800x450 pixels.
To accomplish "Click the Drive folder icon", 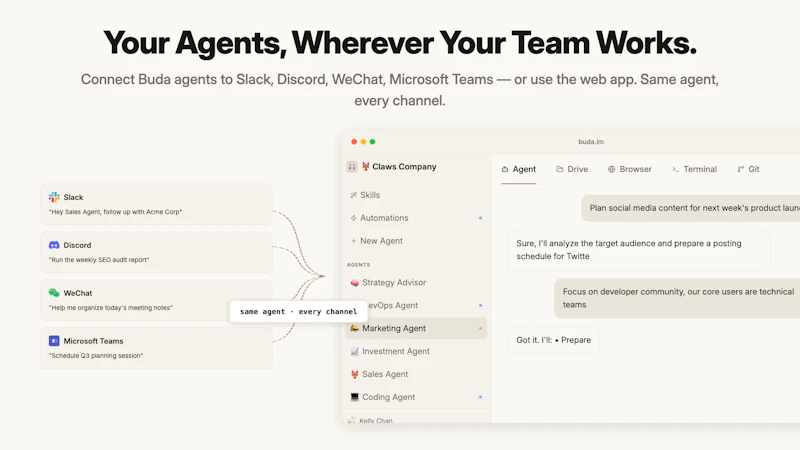I will [x=560, y=169].
